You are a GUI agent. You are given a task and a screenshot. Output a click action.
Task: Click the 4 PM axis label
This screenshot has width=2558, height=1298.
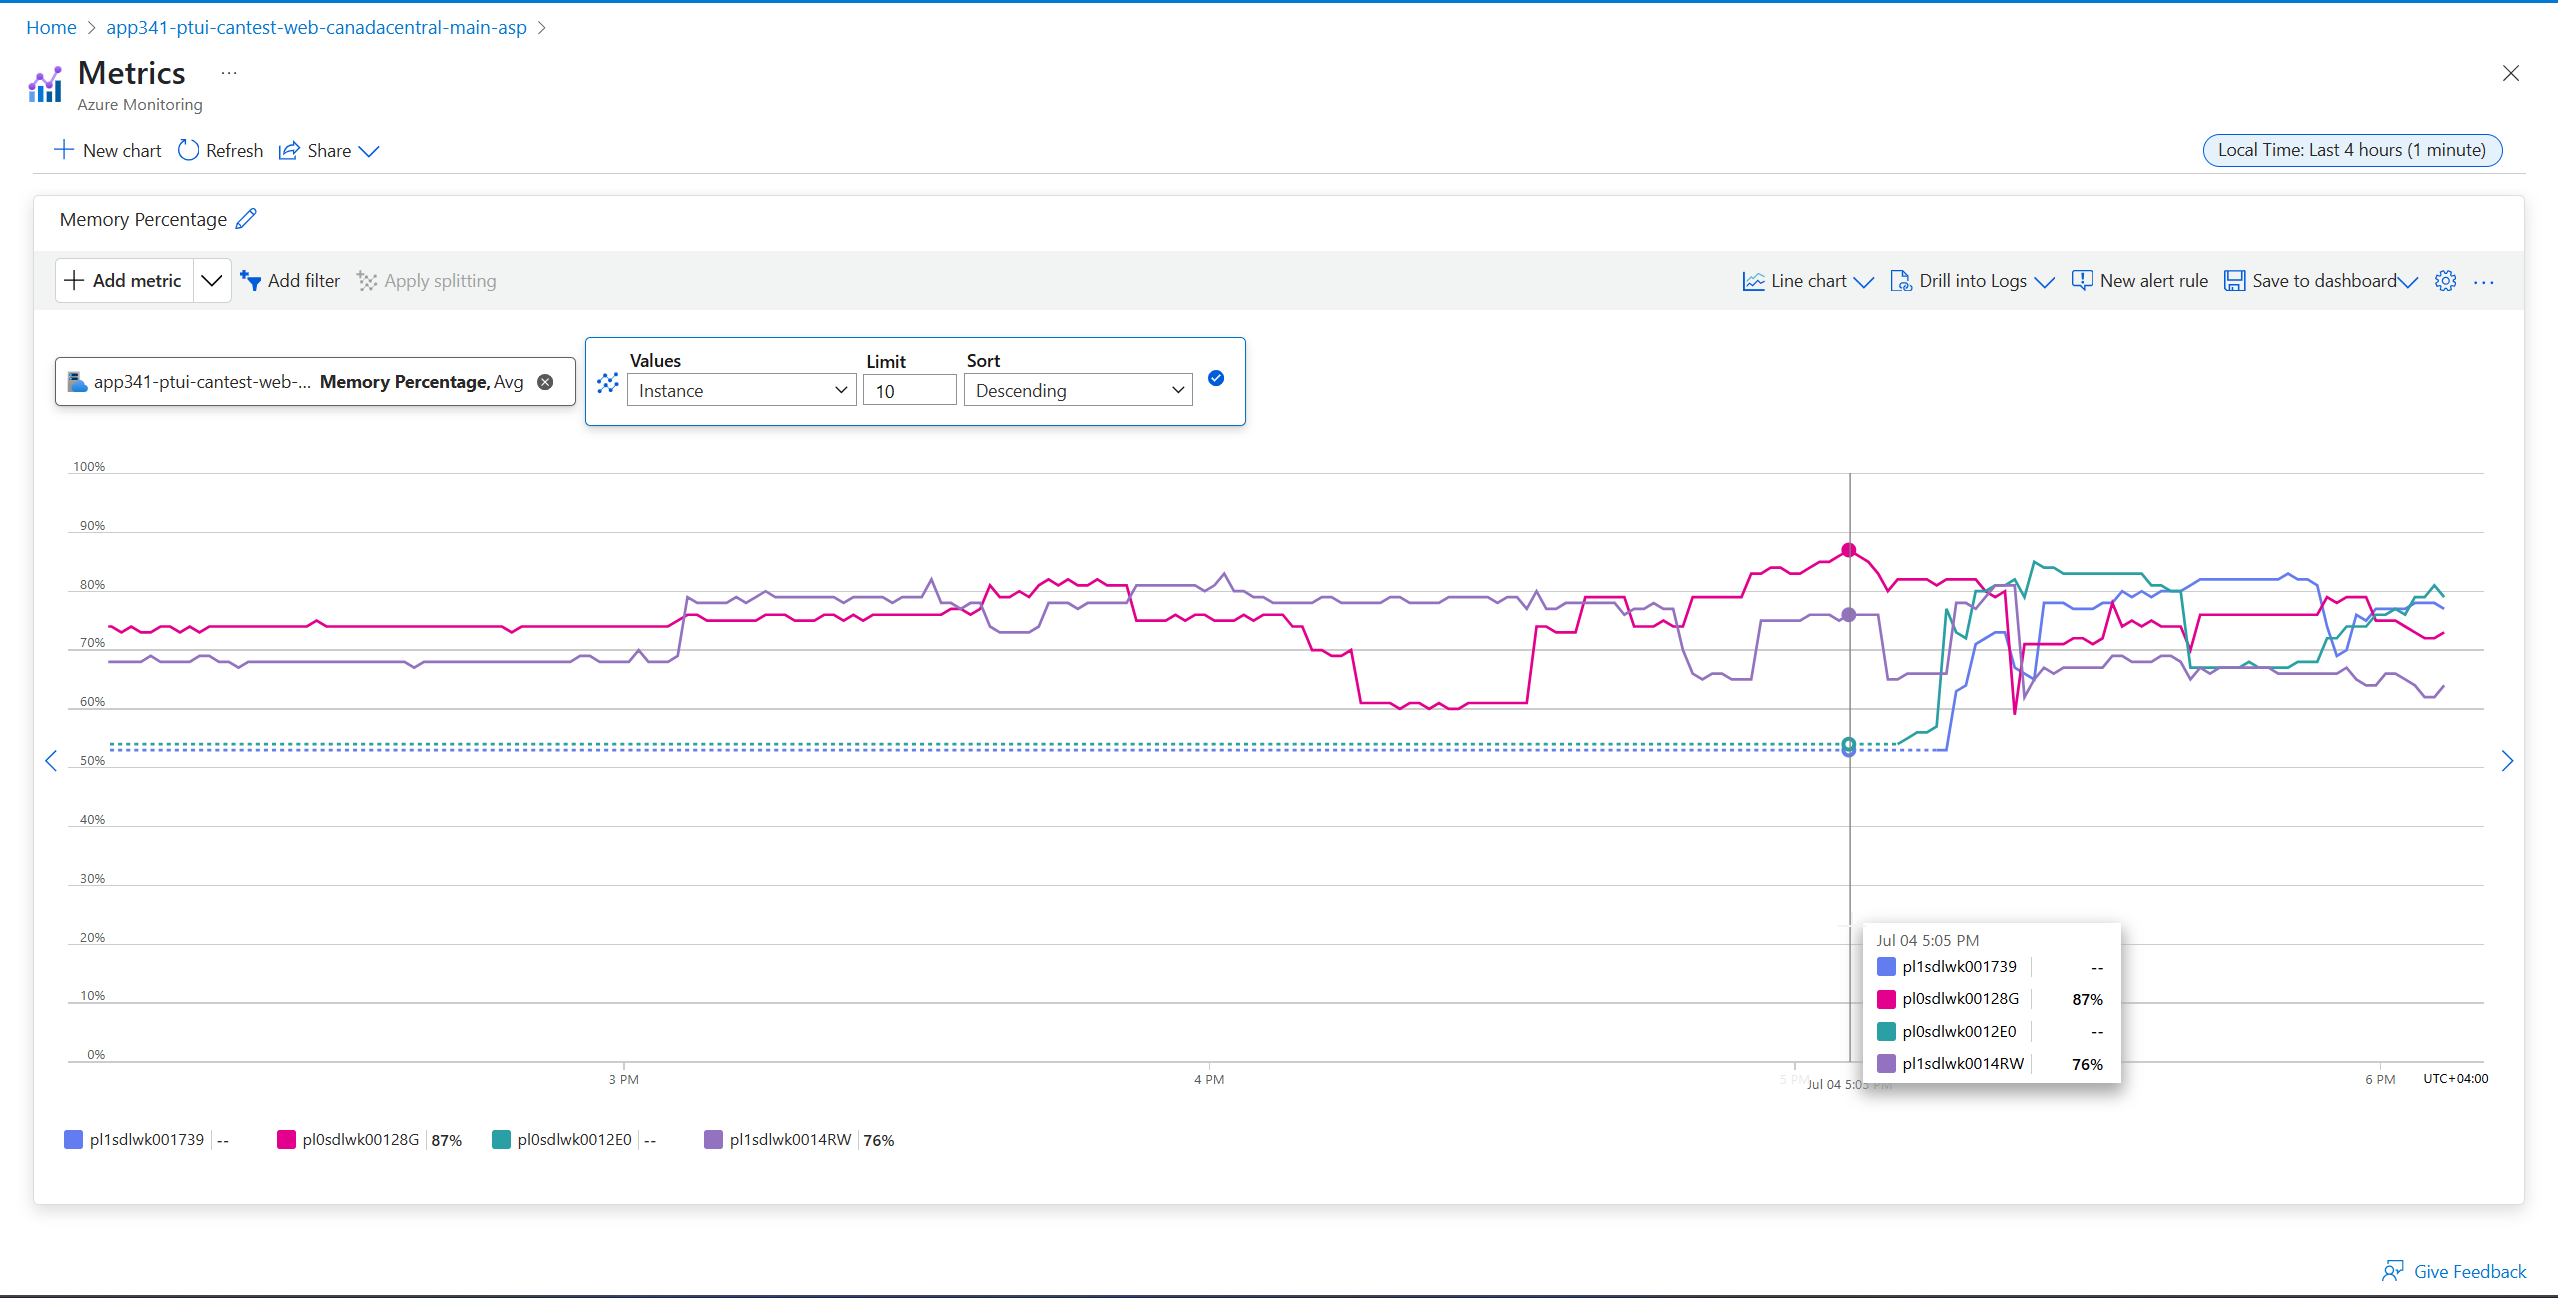[1208, 1079]
